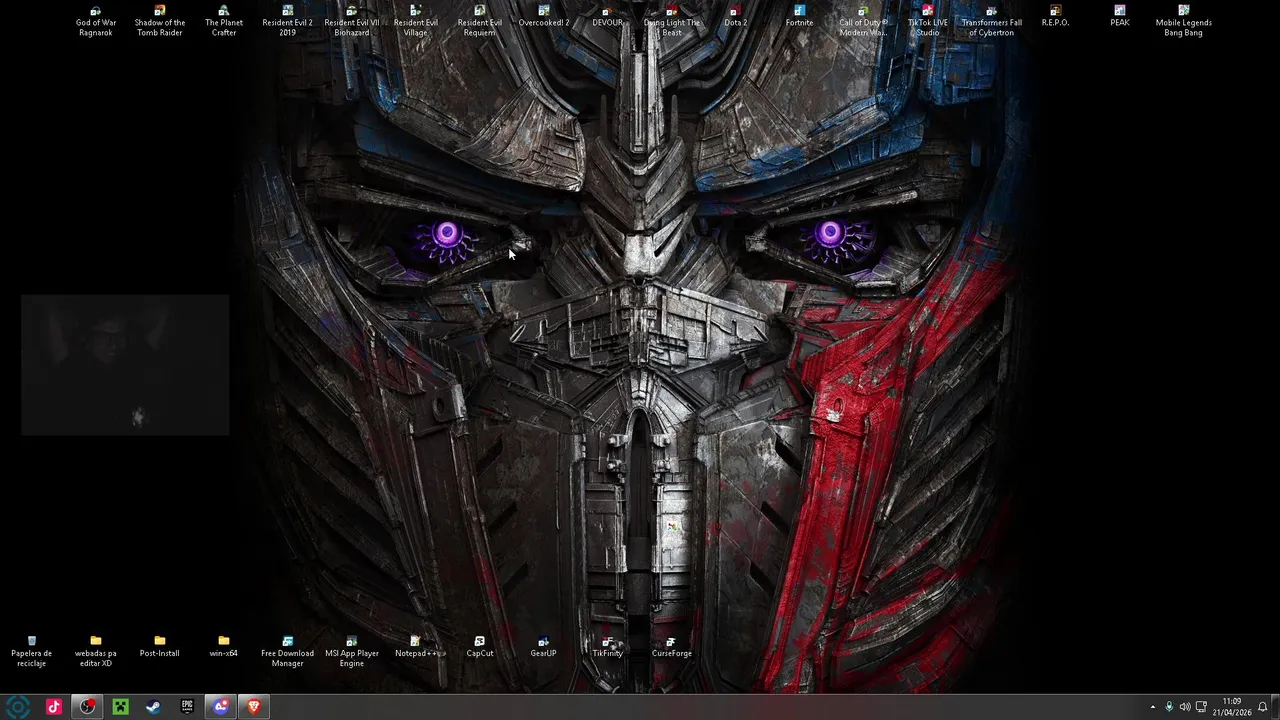Click the dark webcam preview thumbnail

(125, 365)
